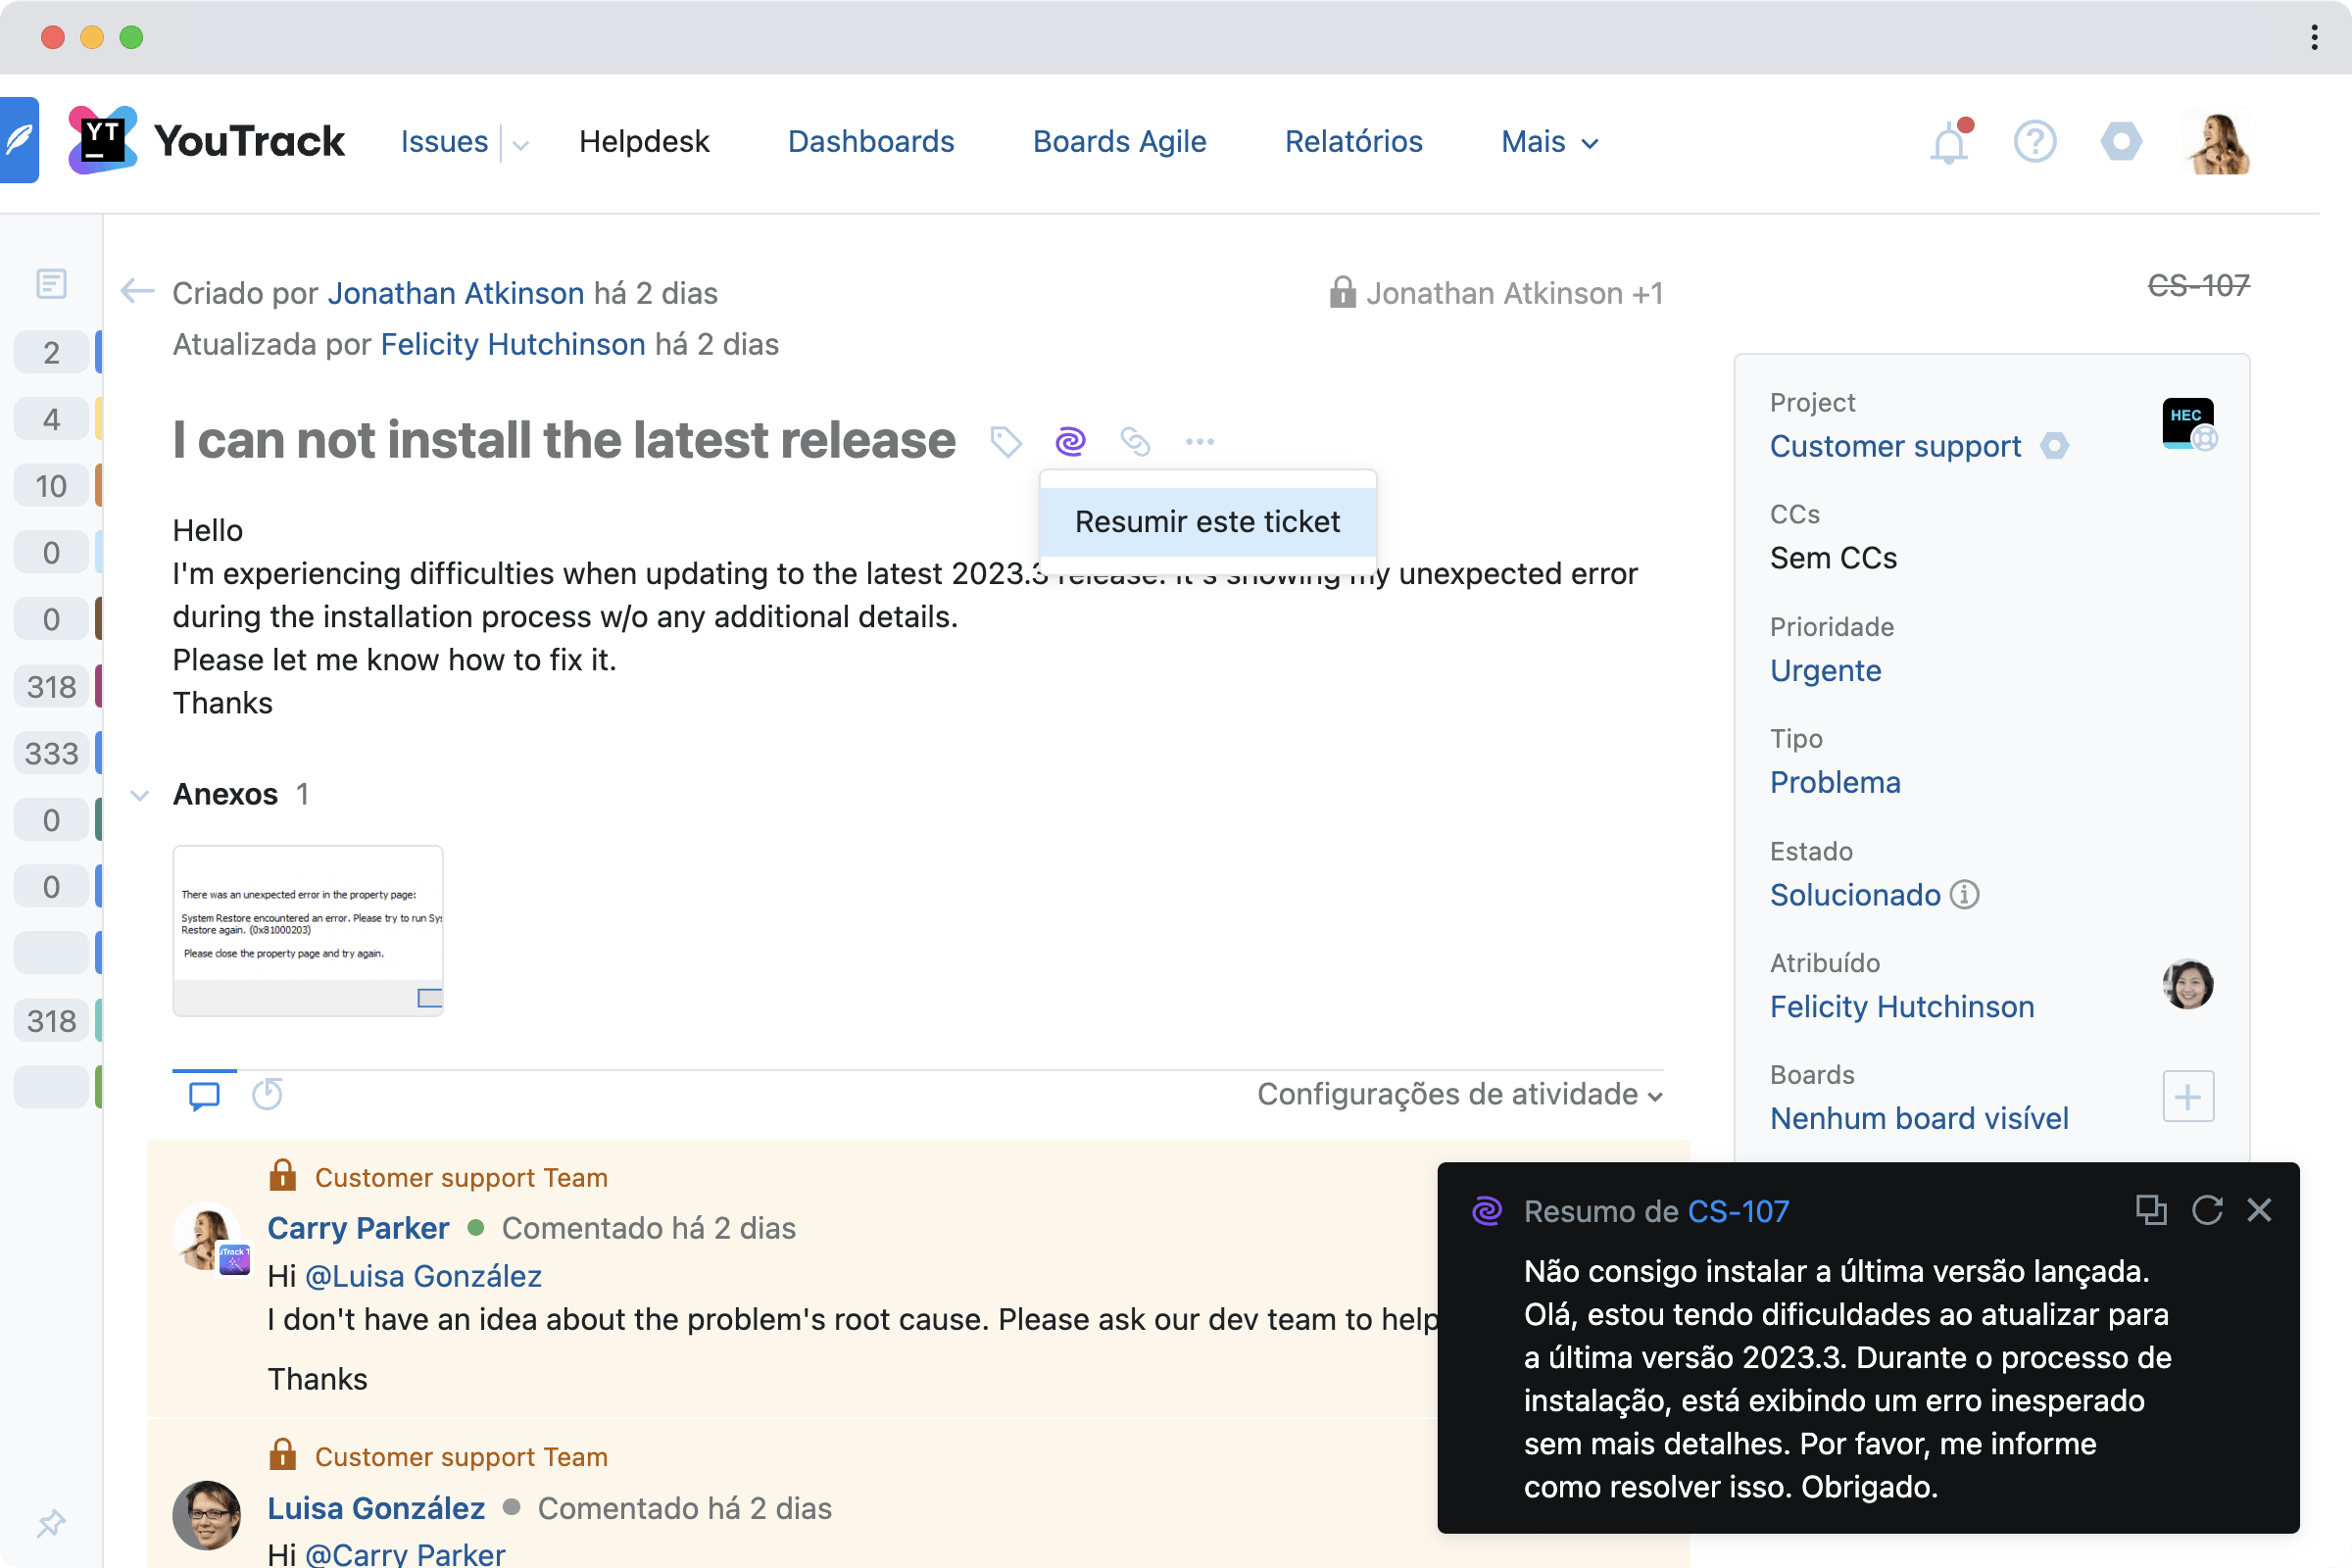Open Dashboards in the top navigation
This screenshot has width=2352, height=1568.
[870, 142]
